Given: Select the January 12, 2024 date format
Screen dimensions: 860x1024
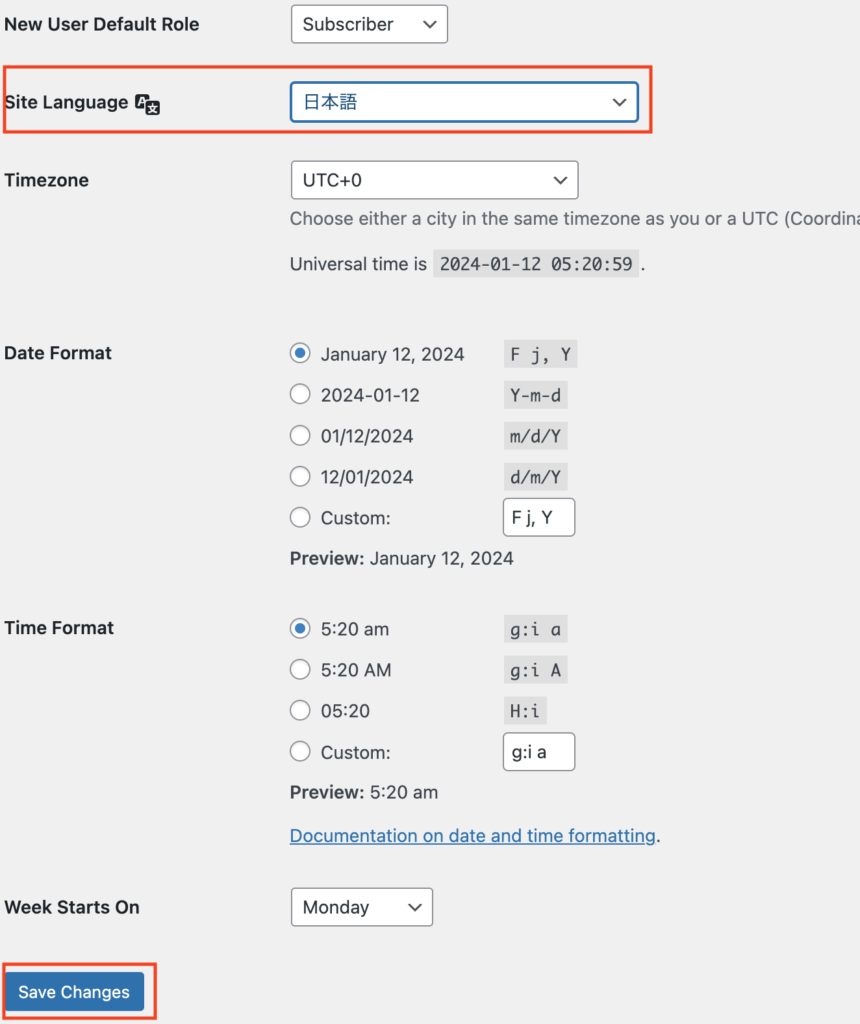Looking at the screenshot, I should pos(300,353).
